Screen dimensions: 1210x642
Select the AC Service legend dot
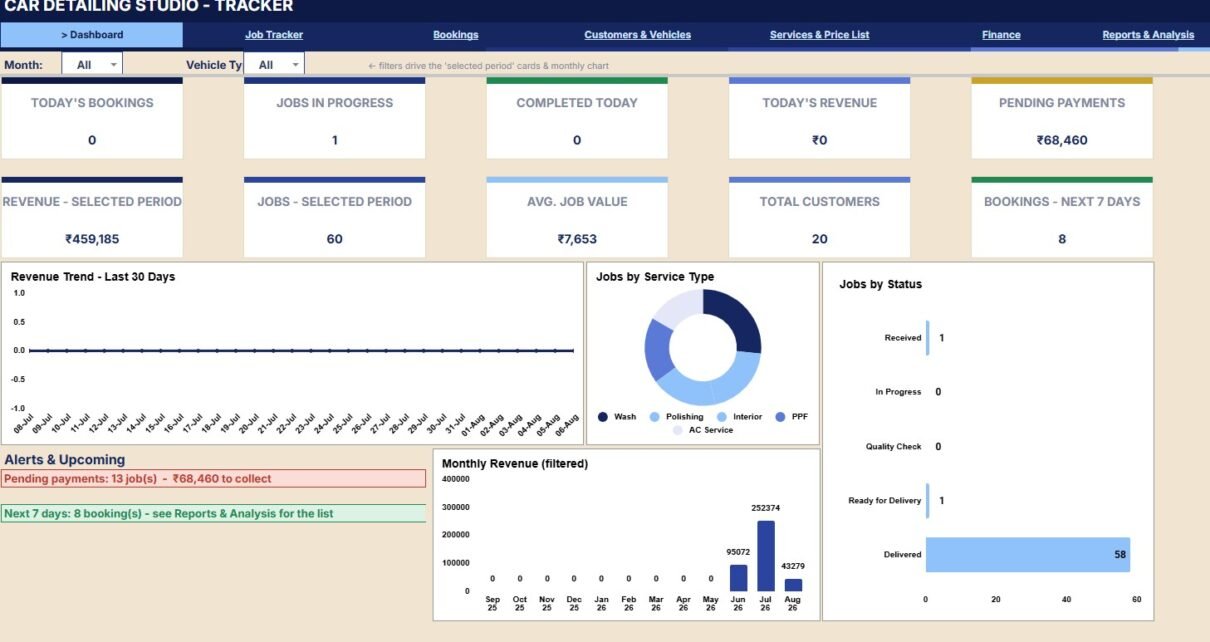[677, 430]
